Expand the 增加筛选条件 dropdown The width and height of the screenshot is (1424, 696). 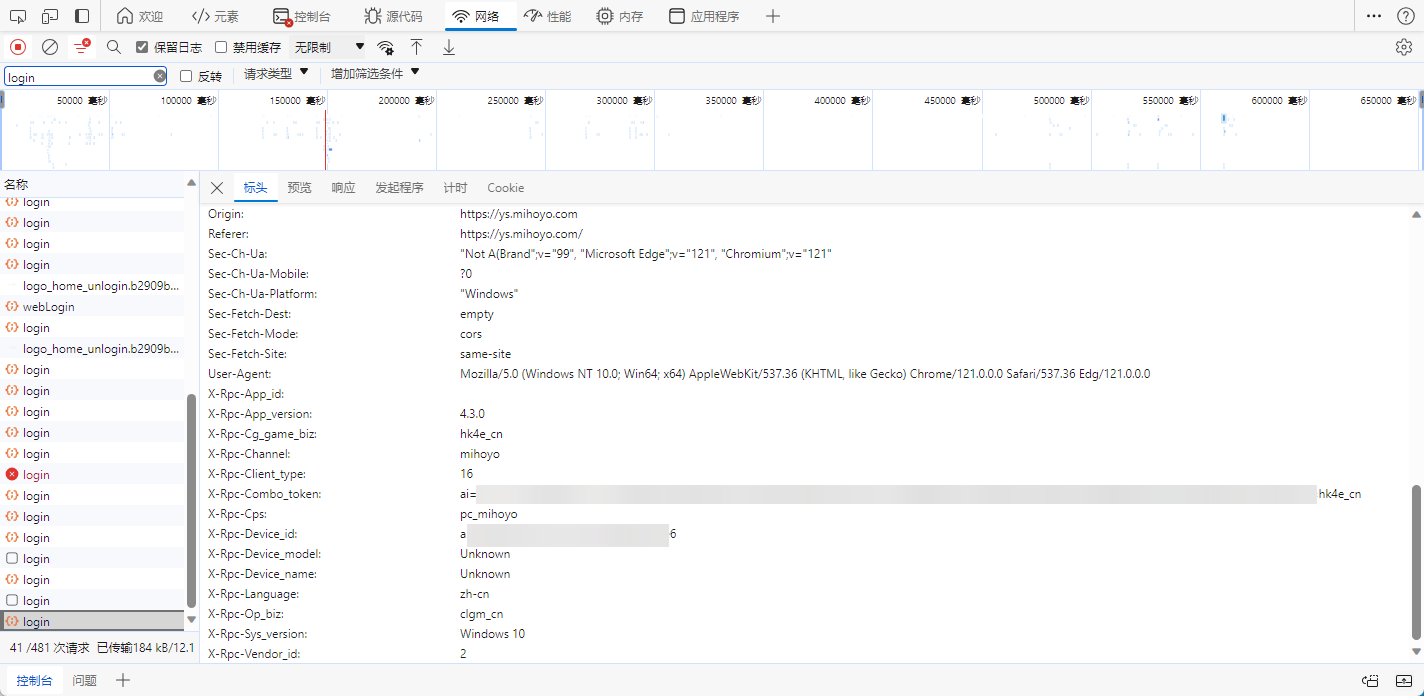[375, 74]
